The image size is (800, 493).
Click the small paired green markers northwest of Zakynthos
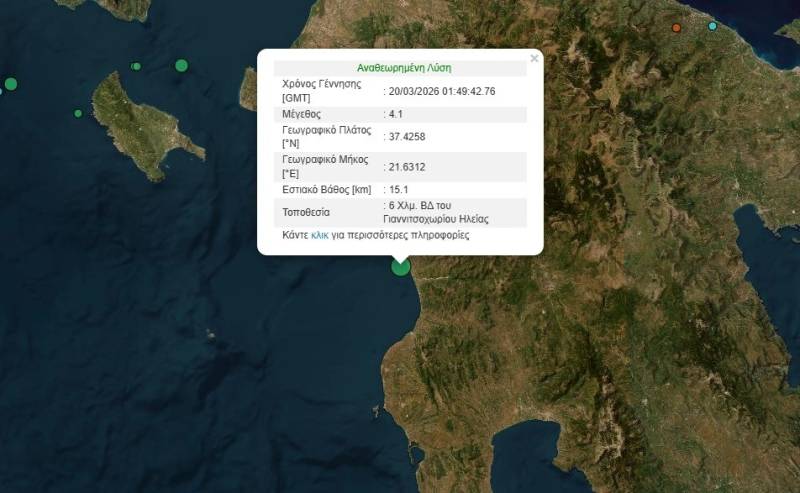pyautogui.click(x=136, y=67)
